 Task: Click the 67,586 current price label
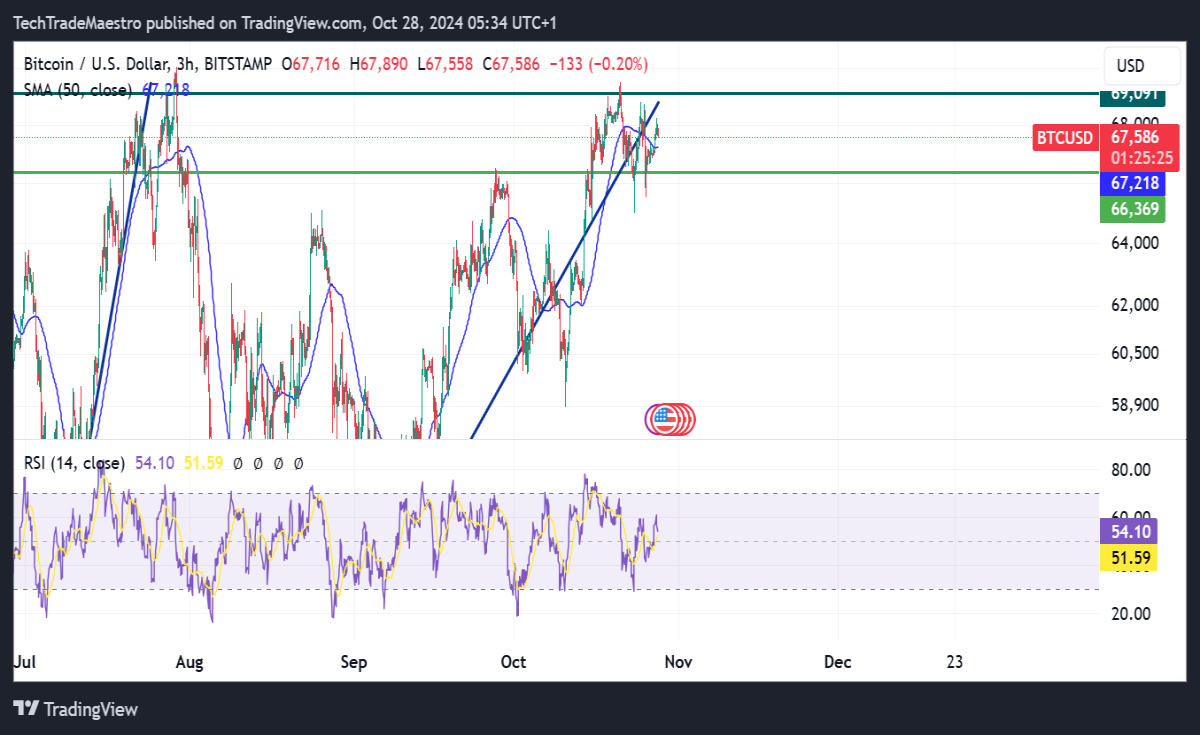pyautogui.click(x=1137, y=136)
